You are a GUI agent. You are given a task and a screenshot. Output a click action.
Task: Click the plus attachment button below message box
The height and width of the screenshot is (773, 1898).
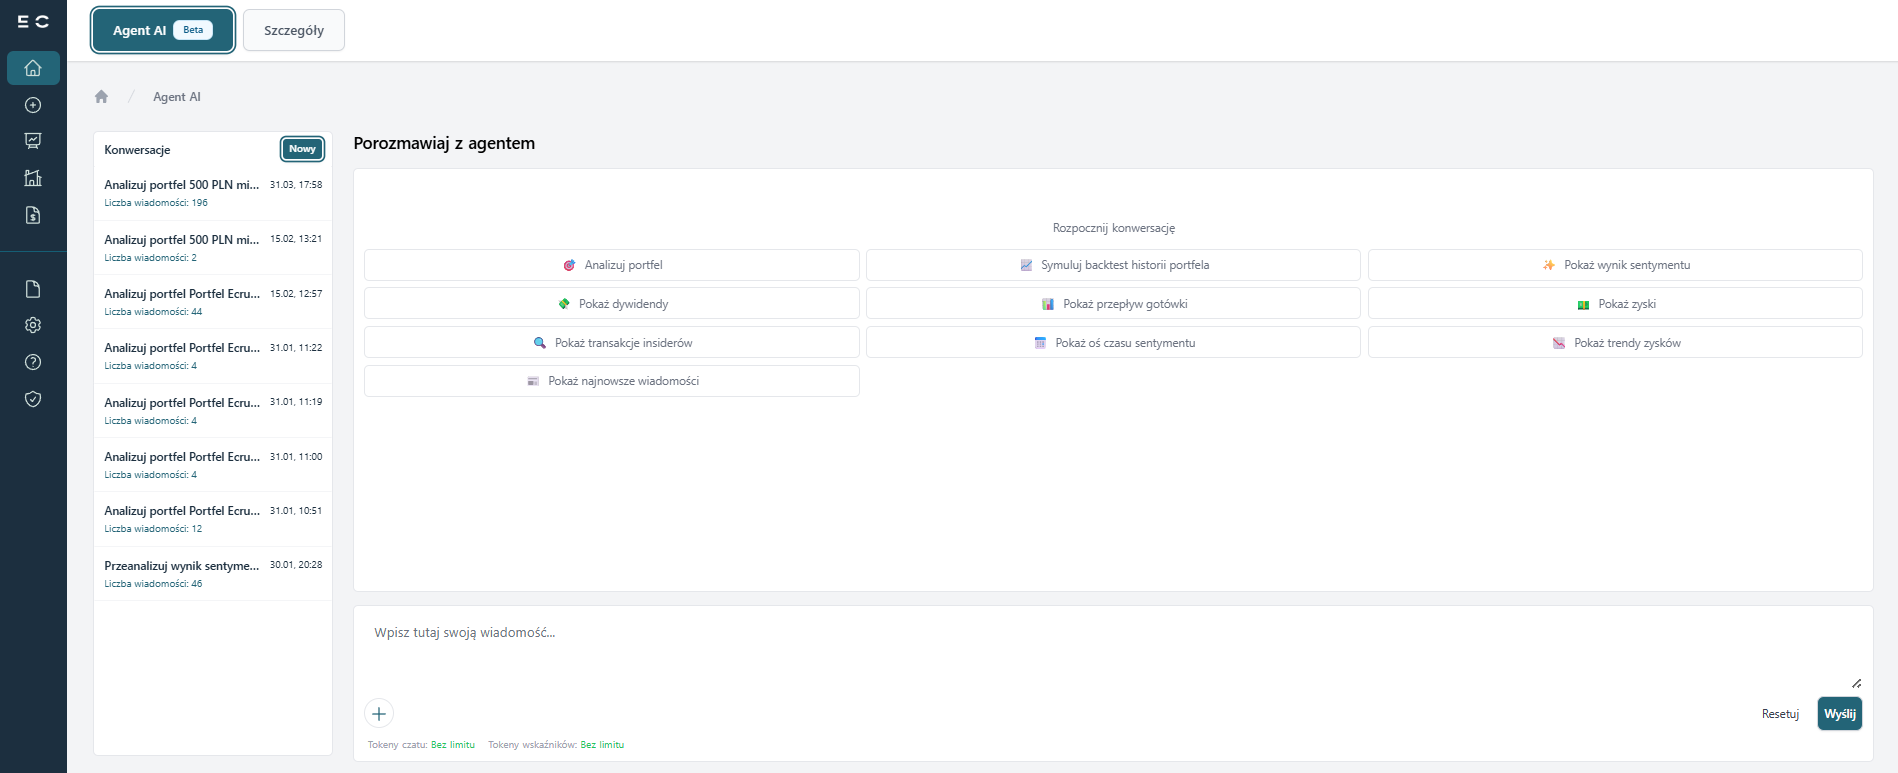click(x=379, y=714)
